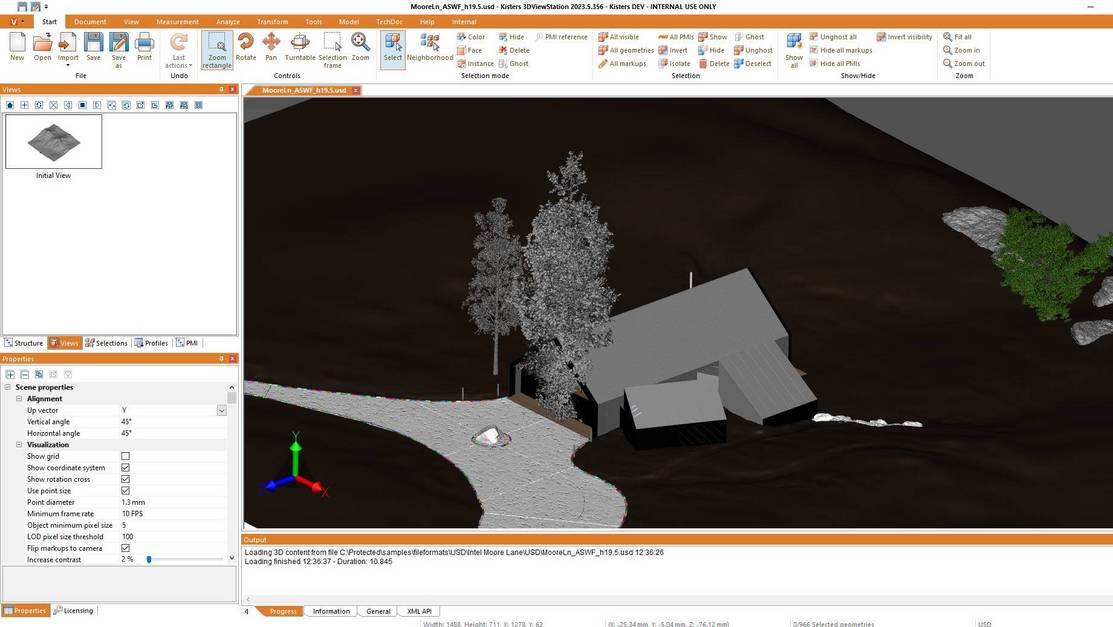
Task: Click PMI reference option
Action: coord(561,37)
